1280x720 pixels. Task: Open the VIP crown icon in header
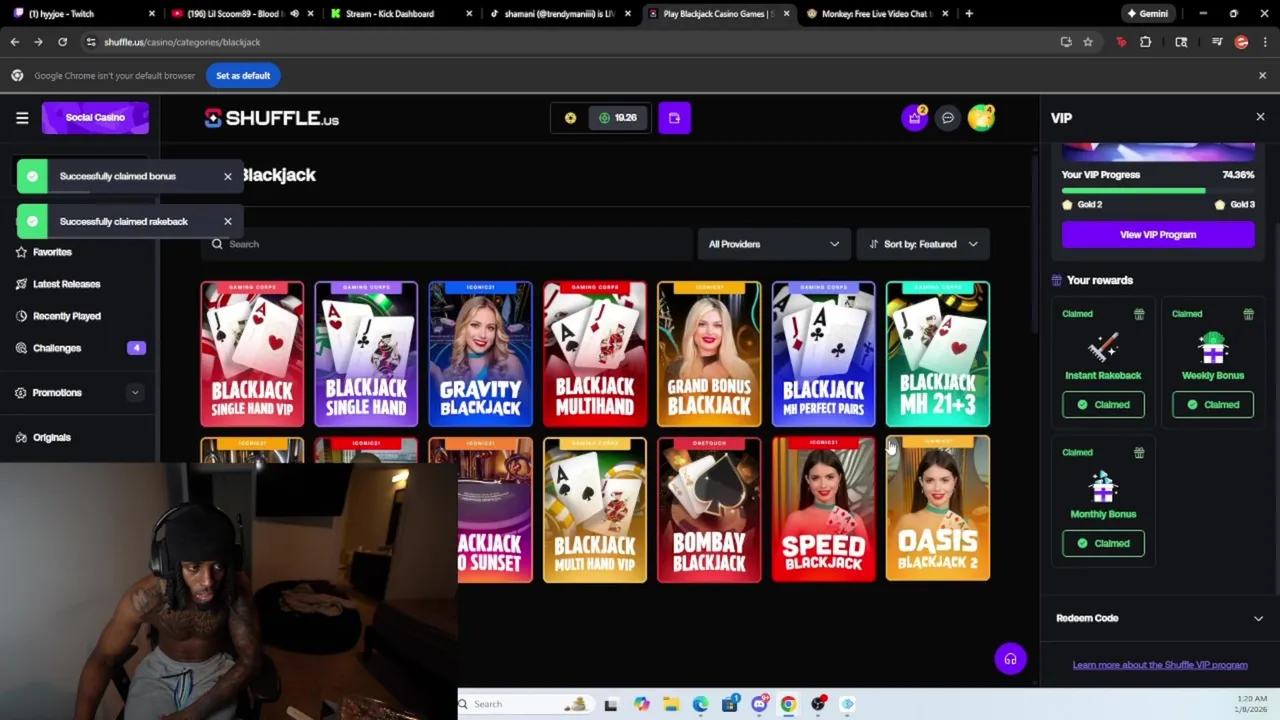coord(914,118)
